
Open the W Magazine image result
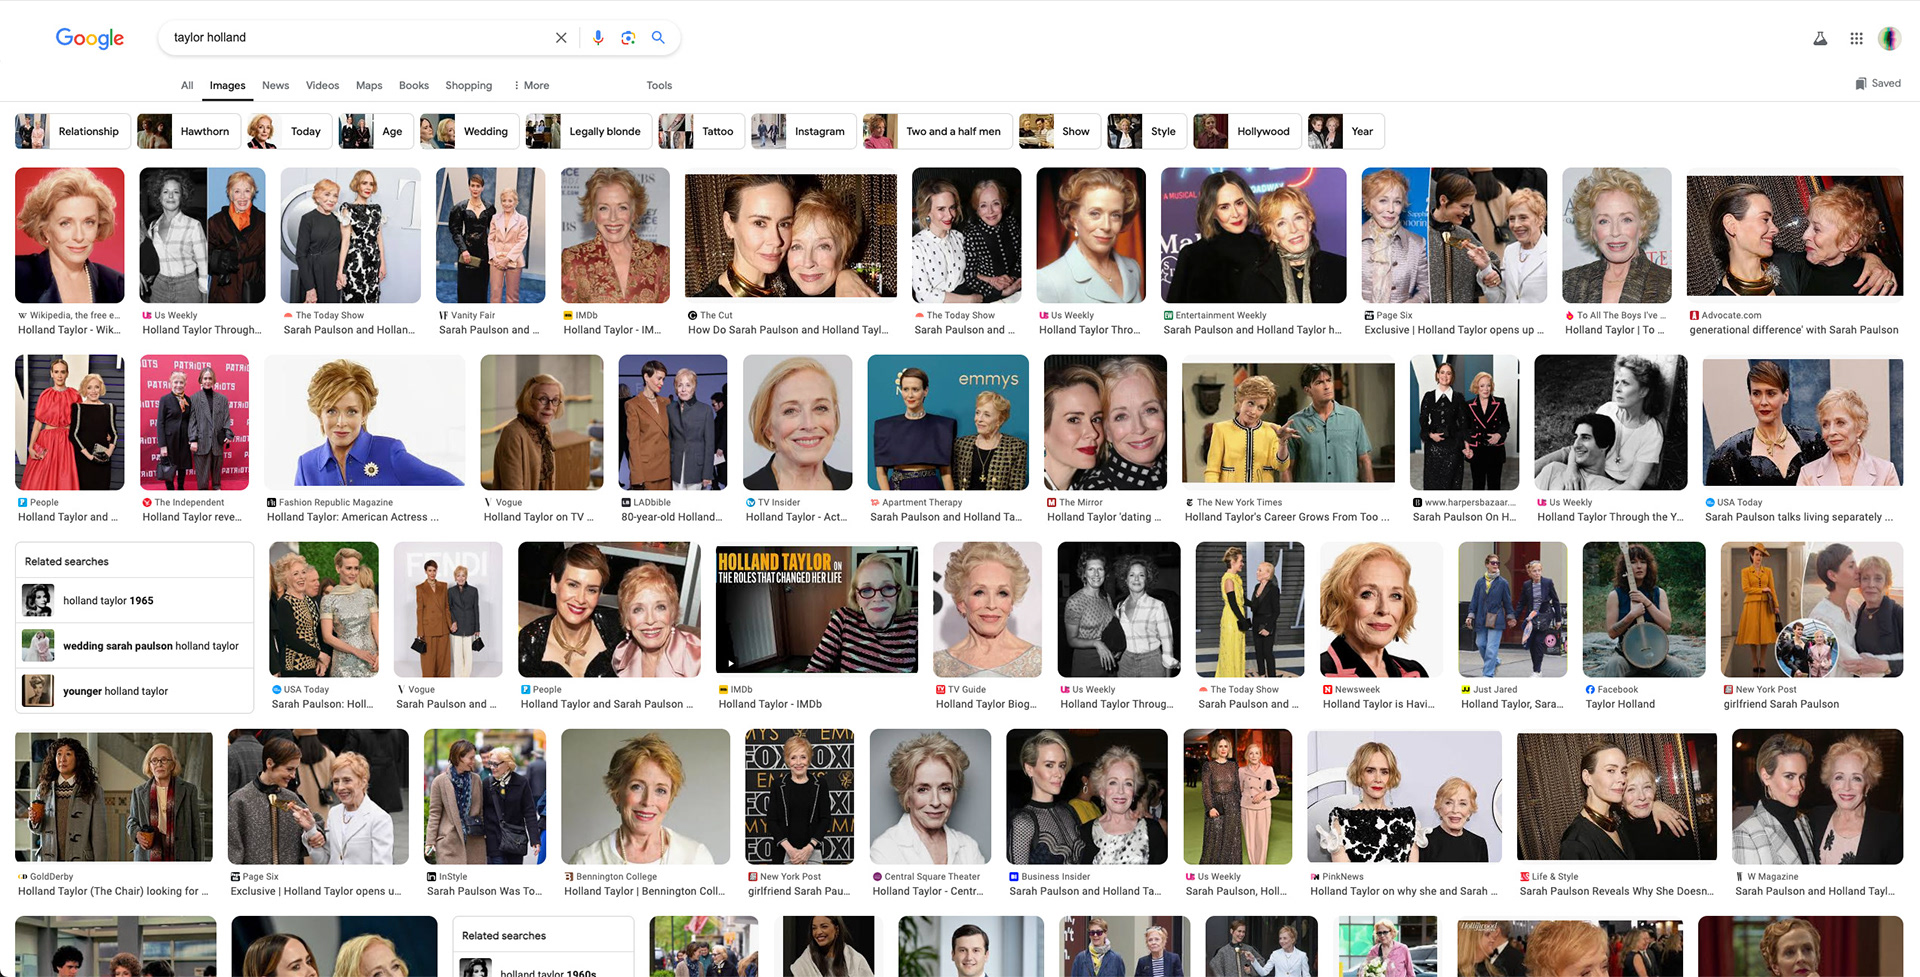coord(1817,796)
